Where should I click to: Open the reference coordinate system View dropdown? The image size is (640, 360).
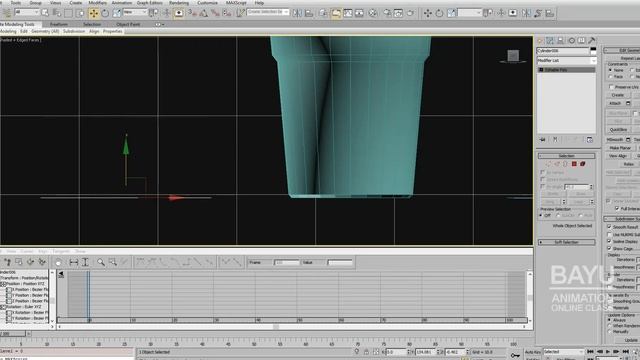[135, 12]
